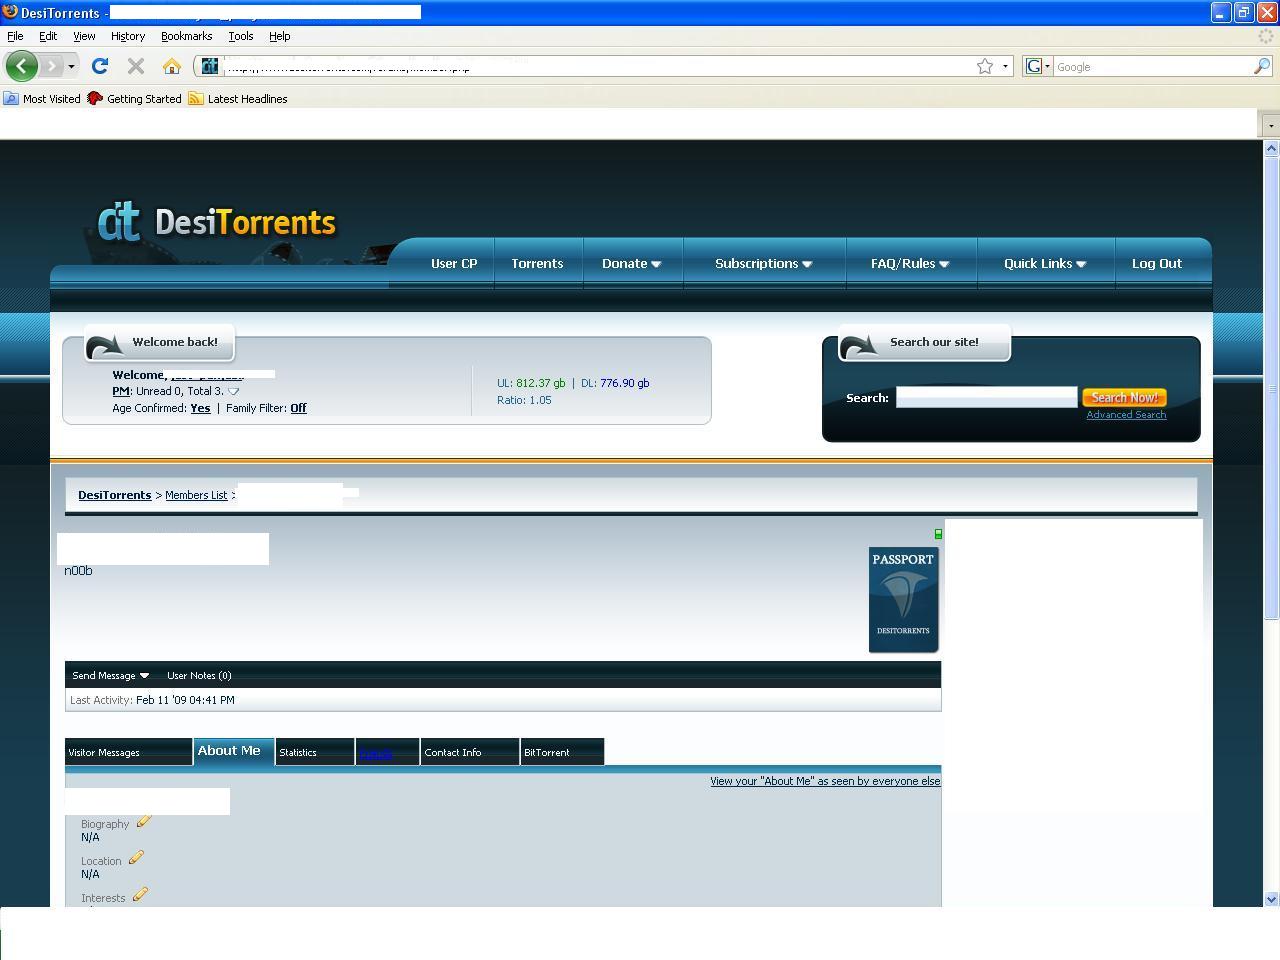
Task: Reload the page with the Reload icon
Action: point(99,66)
